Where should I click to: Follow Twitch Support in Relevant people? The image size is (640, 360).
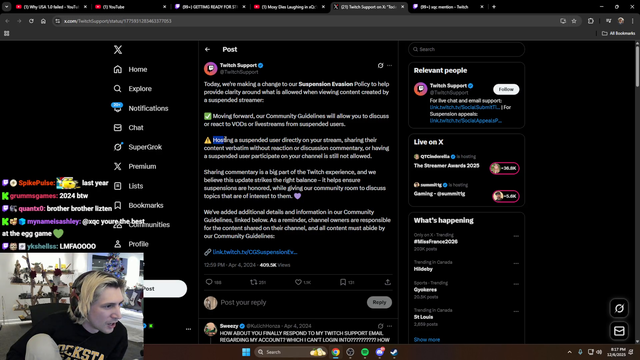(506, 89)
